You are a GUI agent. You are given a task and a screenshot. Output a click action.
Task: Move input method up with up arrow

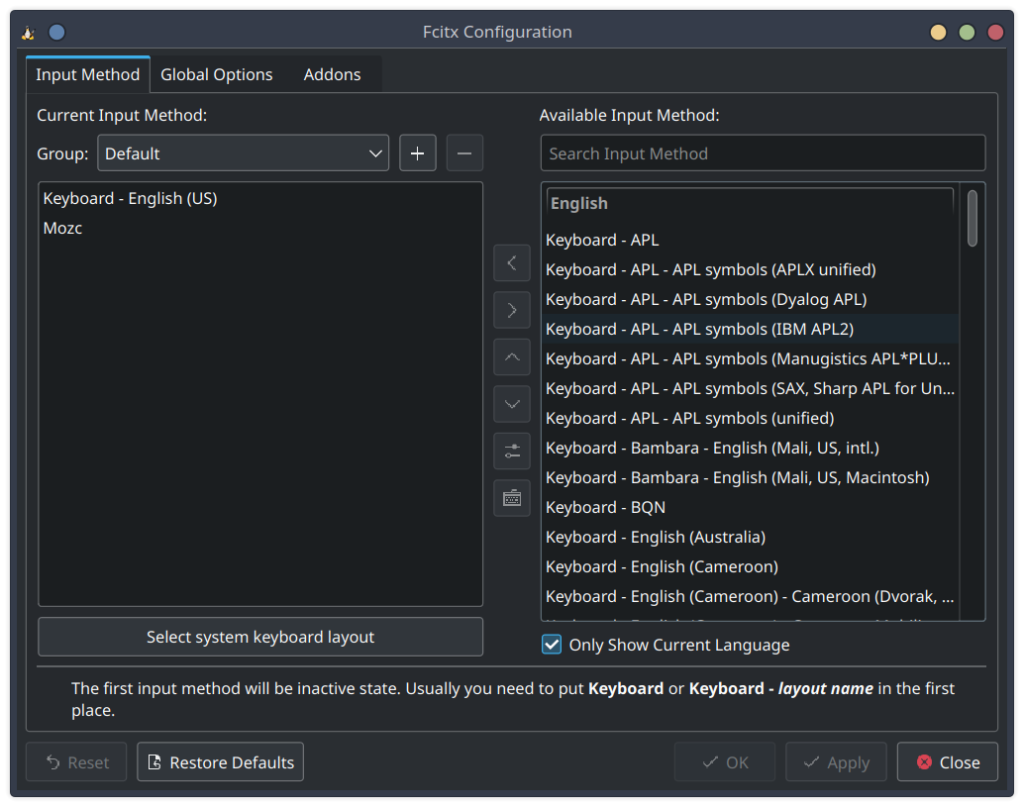point(511,357)
